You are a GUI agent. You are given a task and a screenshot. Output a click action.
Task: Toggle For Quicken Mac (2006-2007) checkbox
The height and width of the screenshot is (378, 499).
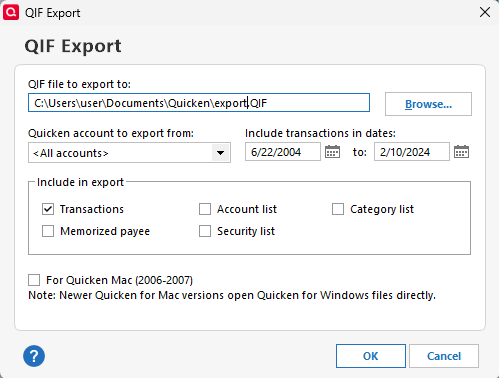34,280
